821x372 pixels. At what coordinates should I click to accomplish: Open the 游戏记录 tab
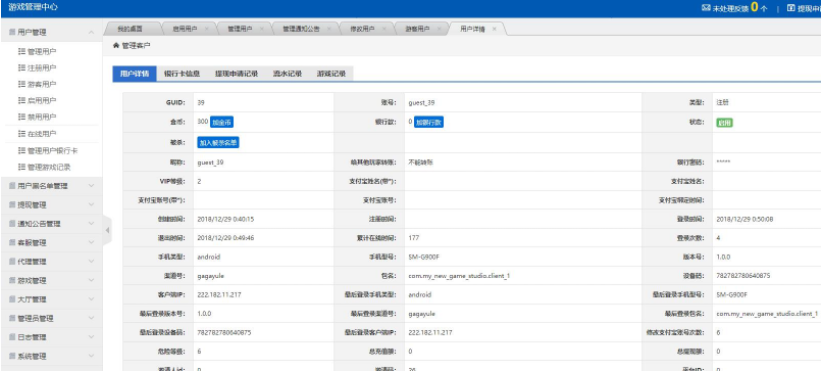[x=331, y=74]
